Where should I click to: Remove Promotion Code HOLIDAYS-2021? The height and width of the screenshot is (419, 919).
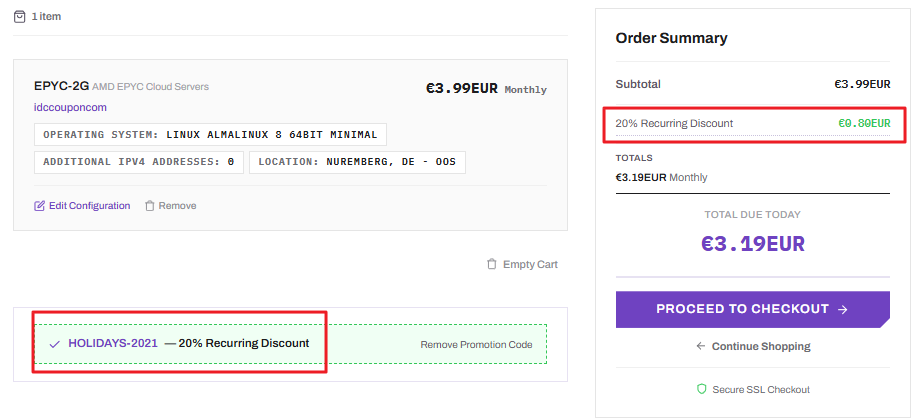tap(476, 345)
